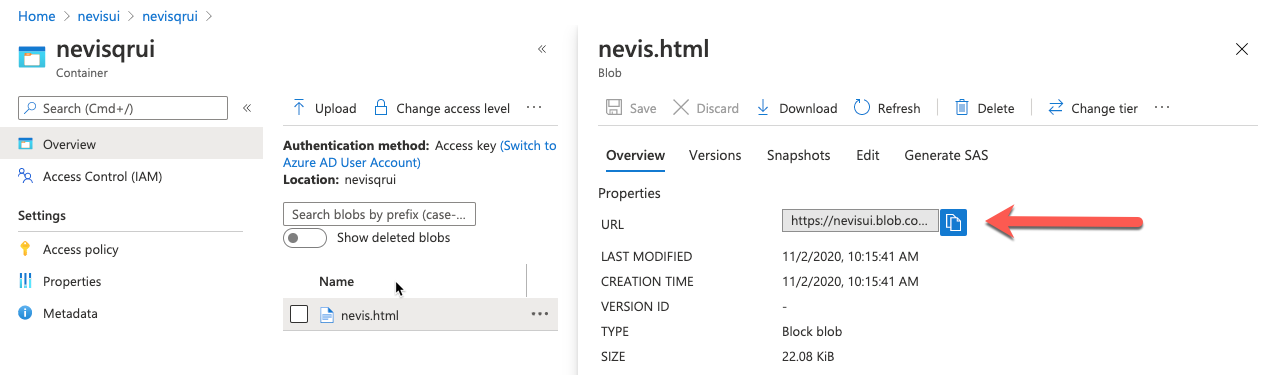Toggle Show deleted blobs switch
Screen dimensions: 1270x375
[305, 238]
